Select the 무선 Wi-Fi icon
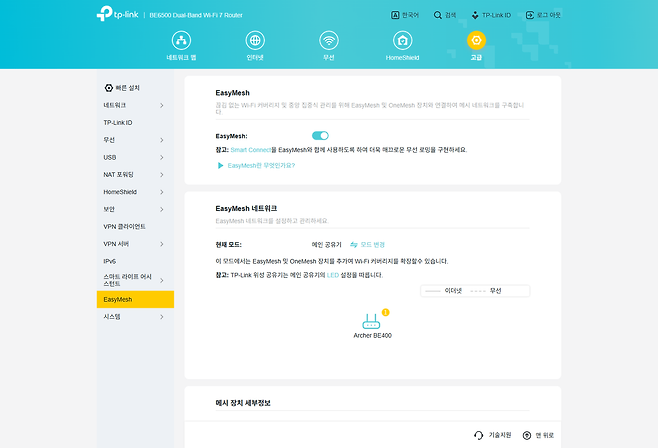658x448 pixels. pos(328,41)
